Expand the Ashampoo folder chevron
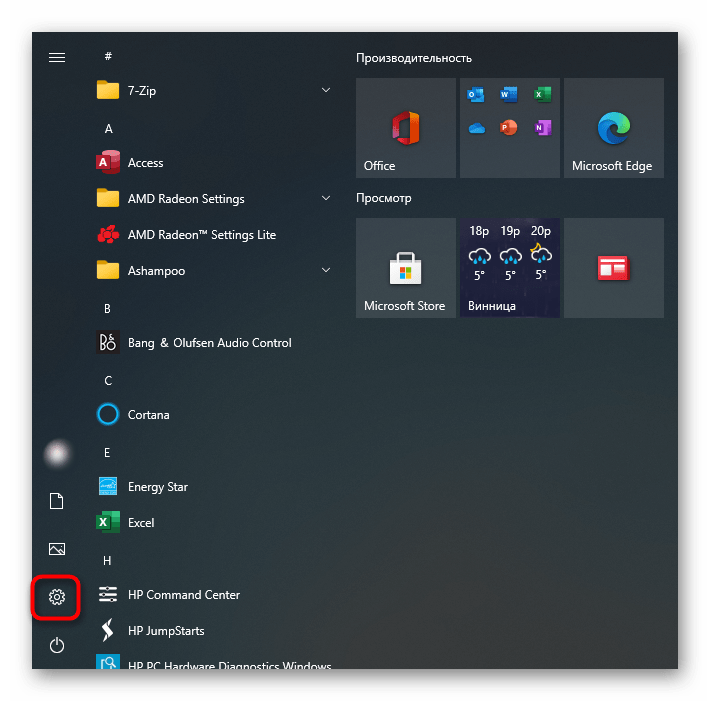Screen dimensions: 710x701 pyautogui.click(x=326, y=270)
